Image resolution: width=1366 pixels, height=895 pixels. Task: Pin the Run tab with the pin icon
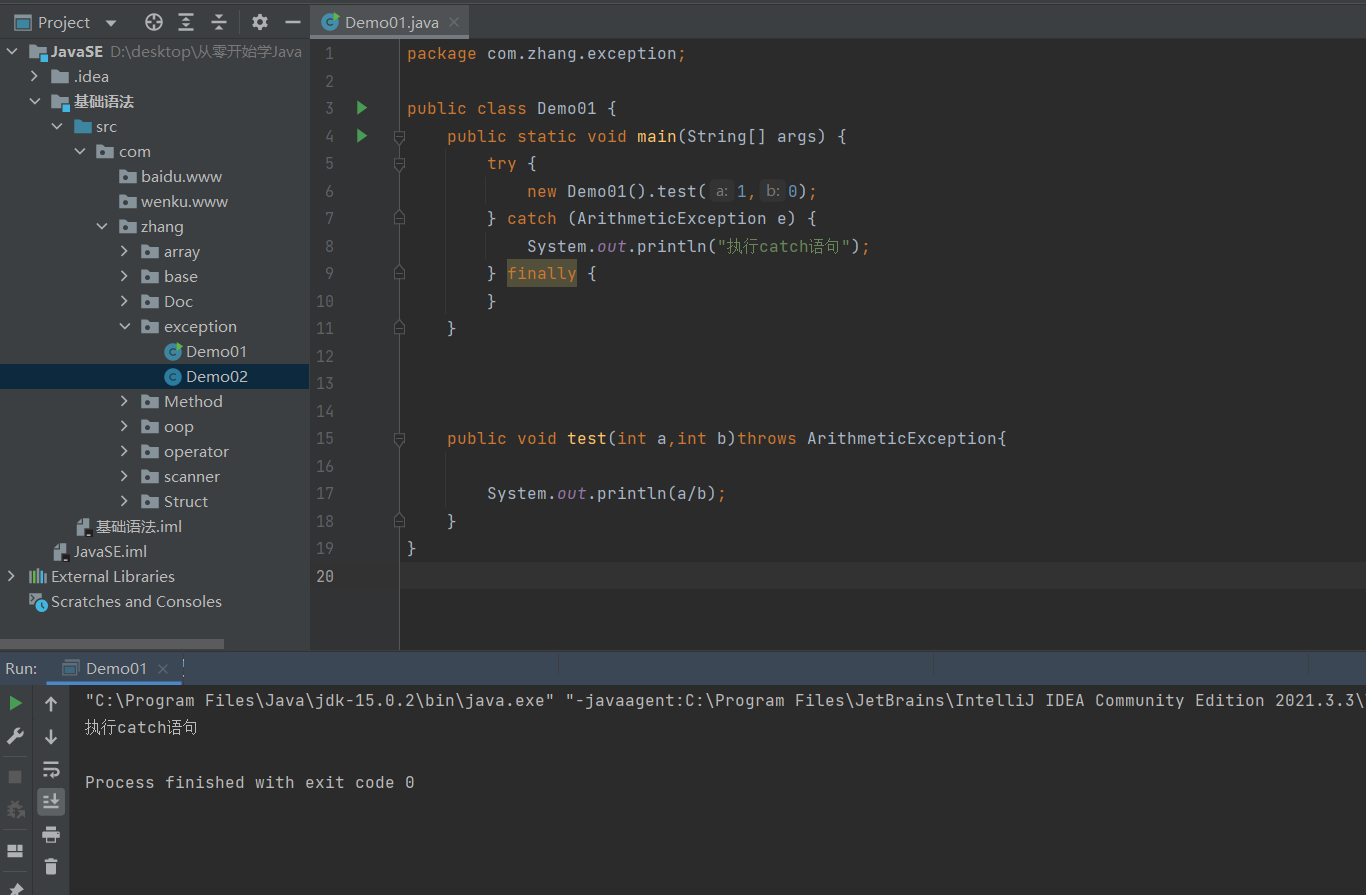pyautogui.click(x=15, y=887)
